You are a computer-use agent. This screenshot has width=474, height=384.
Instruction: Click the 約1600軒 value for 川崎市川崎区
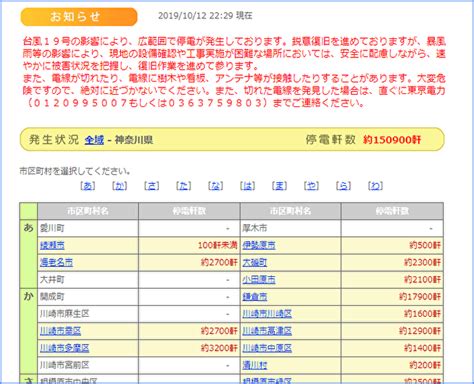(422, 314)
